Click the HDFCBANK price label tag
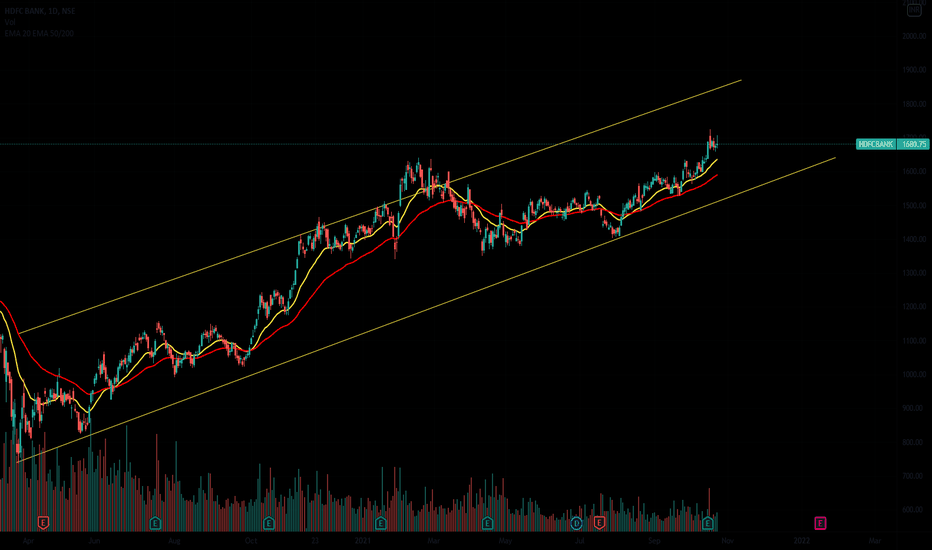The width and height of the screenshot is (932, 550). coord(876,144)
